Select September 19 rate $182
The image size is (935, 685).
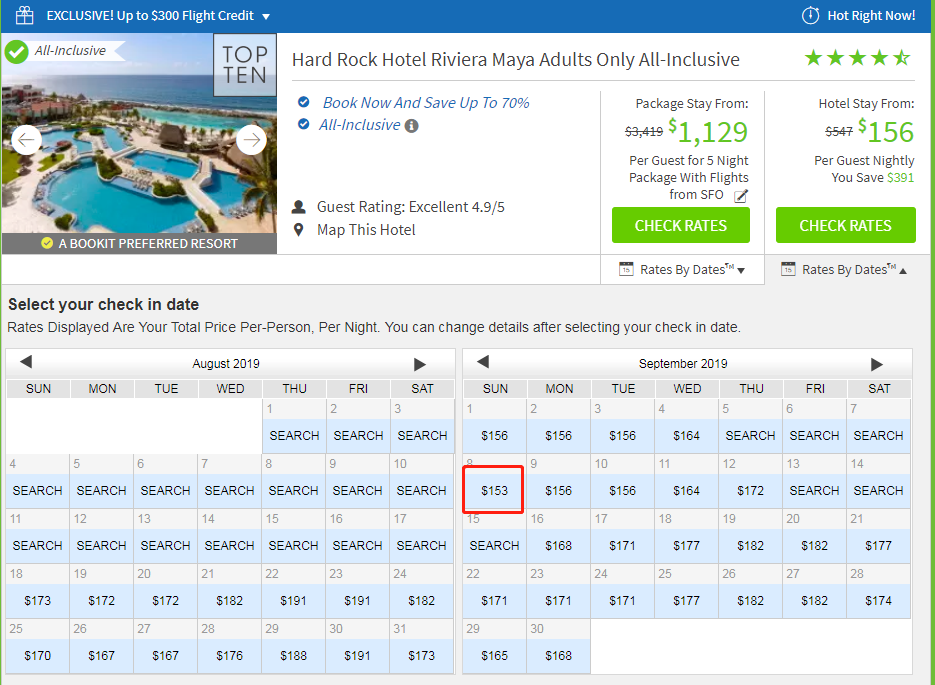click(x=750, y=545)
